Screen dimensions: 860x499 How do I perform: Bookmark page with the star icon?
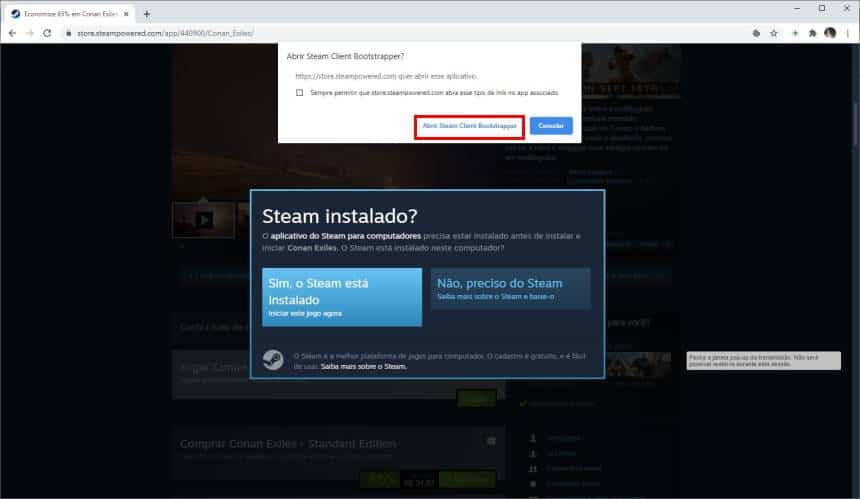pos(774,33)
